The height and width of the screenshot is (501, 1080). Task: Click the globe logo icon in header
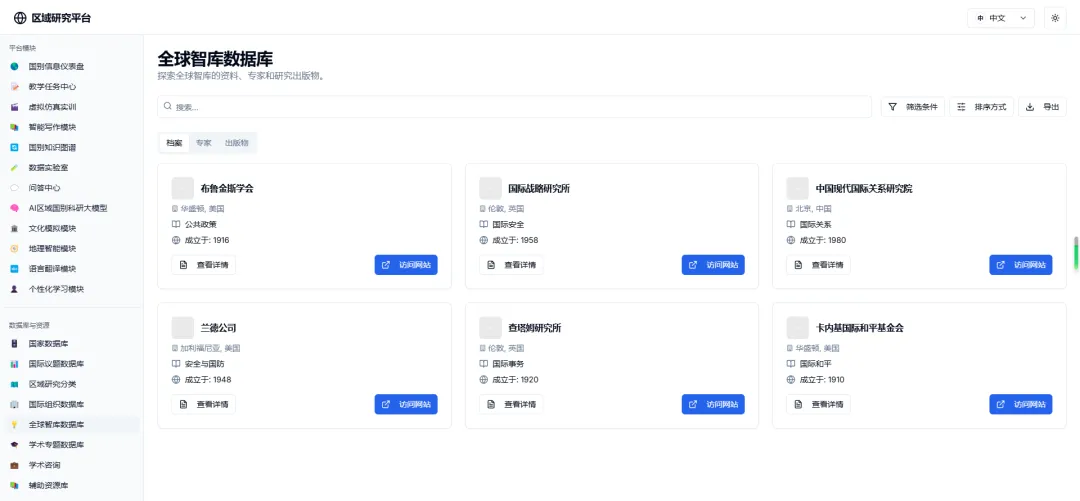point(20,18)
